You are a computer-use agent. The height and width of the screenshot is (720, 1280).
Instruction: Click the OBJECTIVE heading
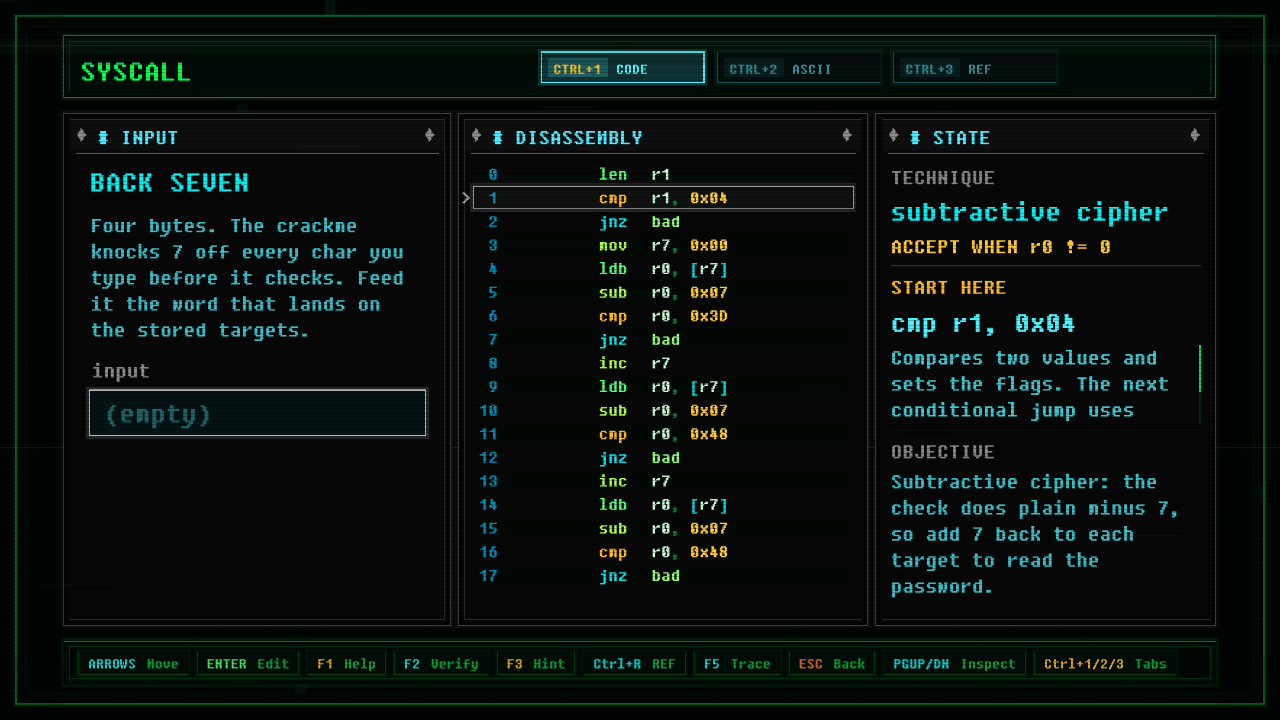click(943, 452)
